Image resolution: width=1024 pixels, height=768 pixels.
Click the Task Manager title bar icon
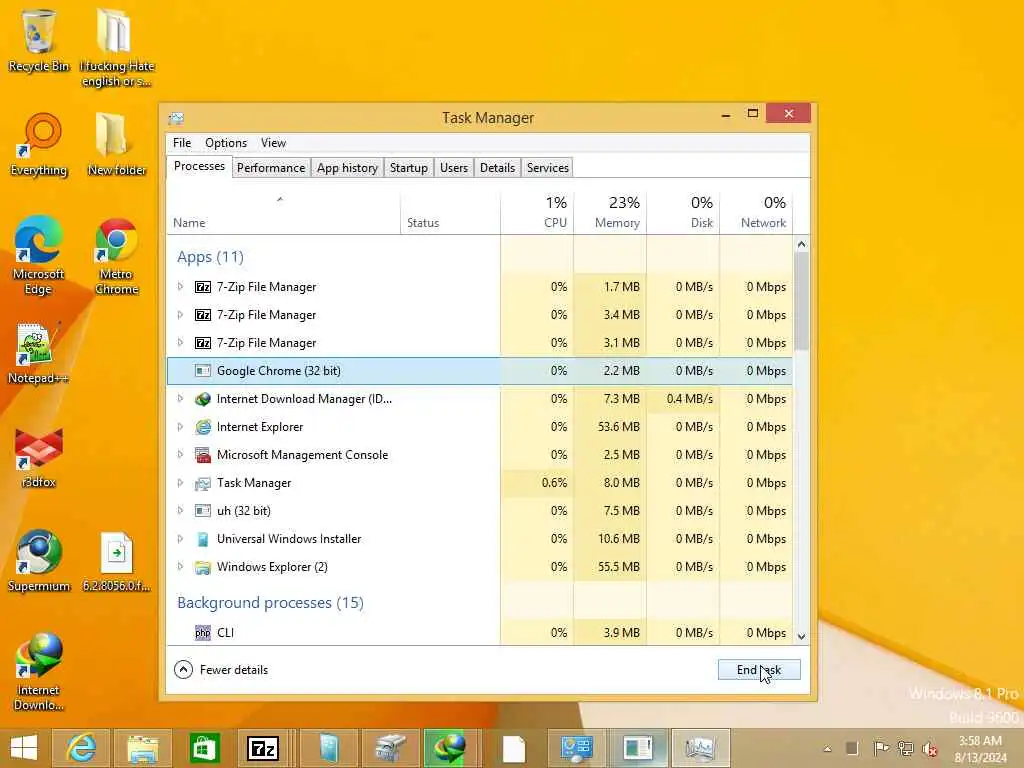176,118
